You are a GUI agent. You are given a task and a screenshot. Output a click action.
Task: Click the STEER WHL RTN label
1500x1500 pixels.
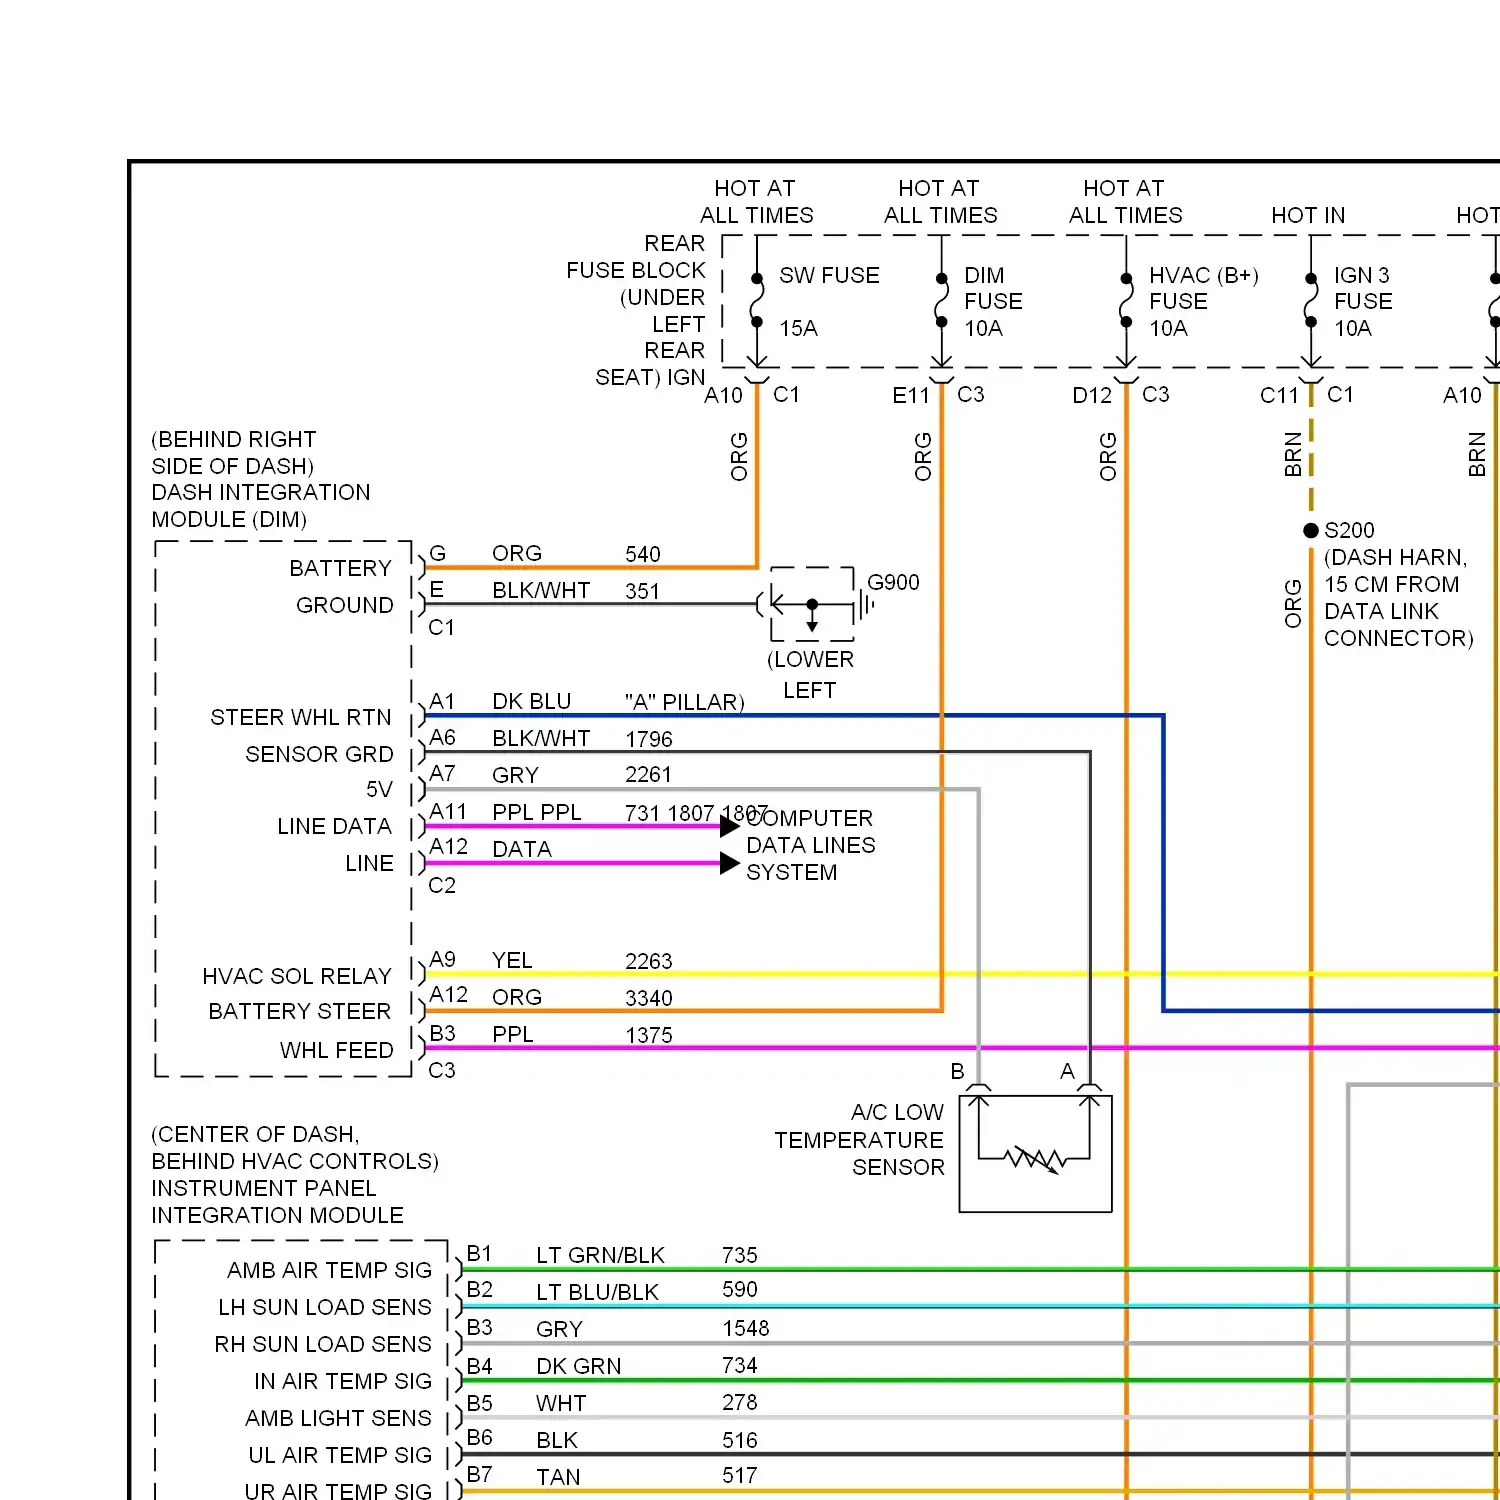pyautogui.click(x=301, y=717)
